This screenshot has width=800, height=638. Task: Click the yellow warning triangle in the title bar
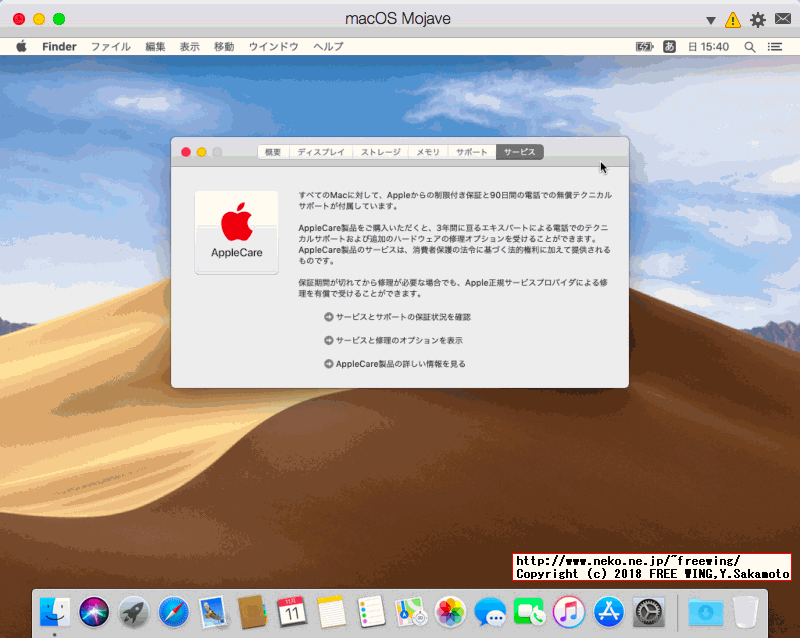coord(732,20)
